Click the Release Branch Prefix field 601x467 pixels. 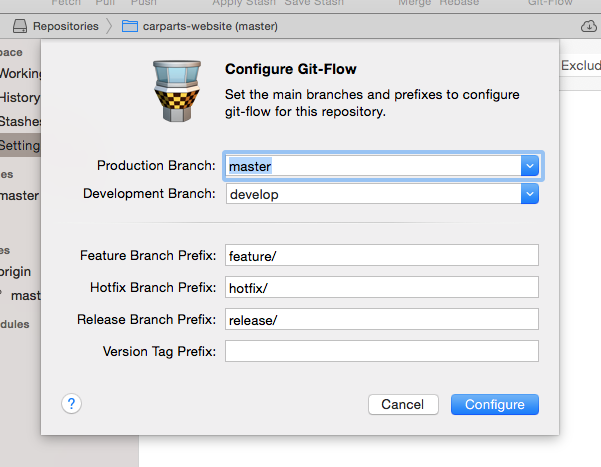click(382, 320)
